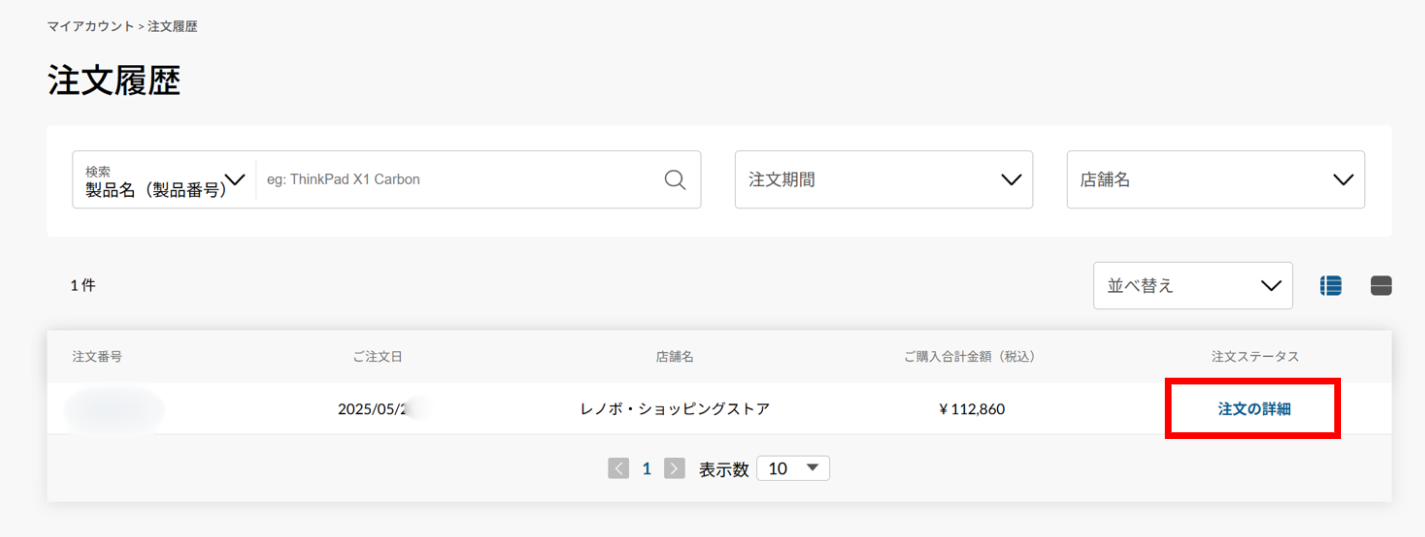The height and width of the screenshot is (537, 1425).
Task: Switch to list view icon
Action: click(1330, 286)
